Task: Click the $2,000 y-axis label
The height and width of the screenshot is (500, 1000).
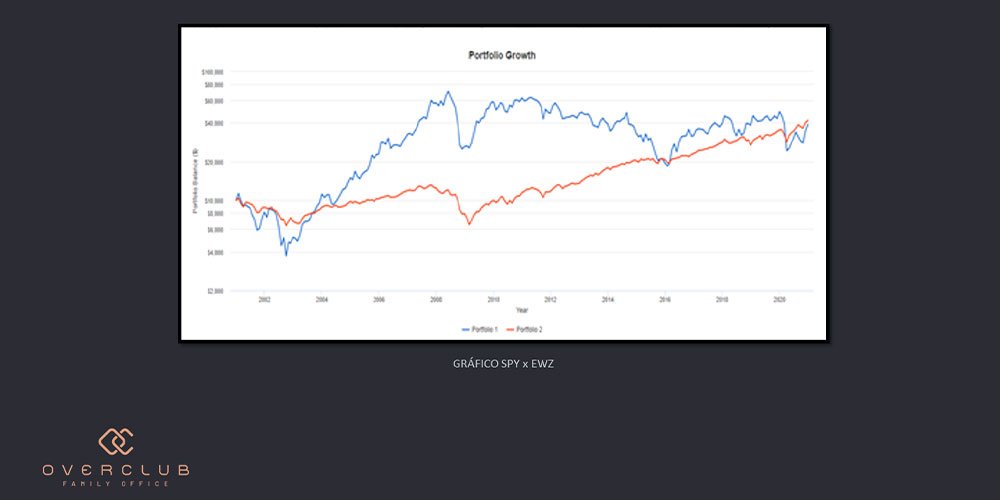Action: 214,291
